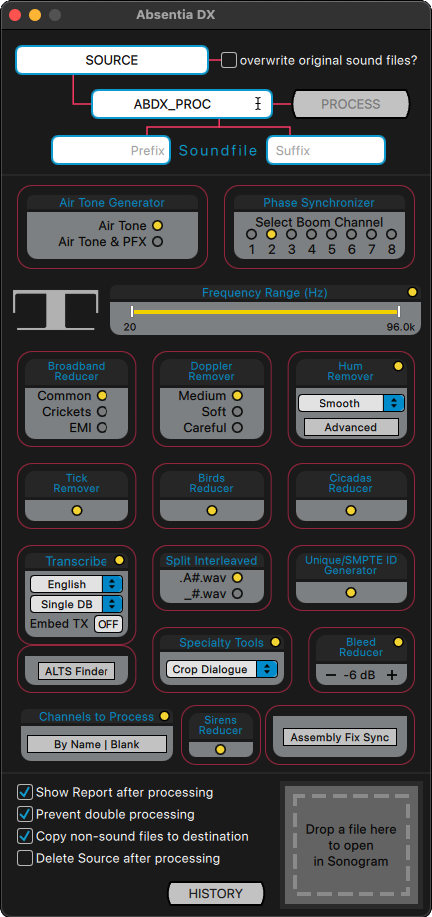Enable the Cicadas Reducer indicator
This screenshot has width=432, height=917.
350,511
